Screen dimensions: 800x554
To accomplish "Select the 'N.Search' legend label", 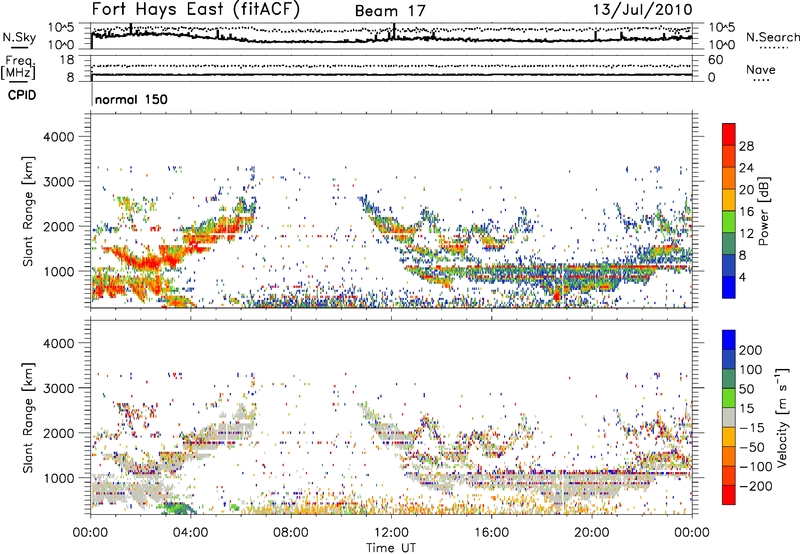I will (772, 37).
